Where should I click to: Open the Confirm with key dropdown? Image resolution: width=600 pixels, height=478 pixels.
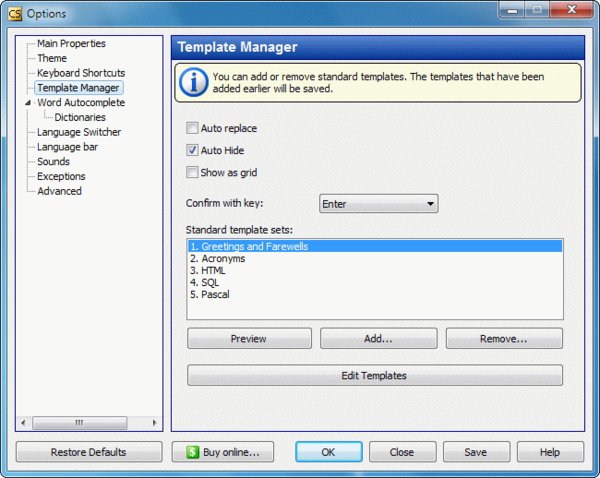[378, 204]
